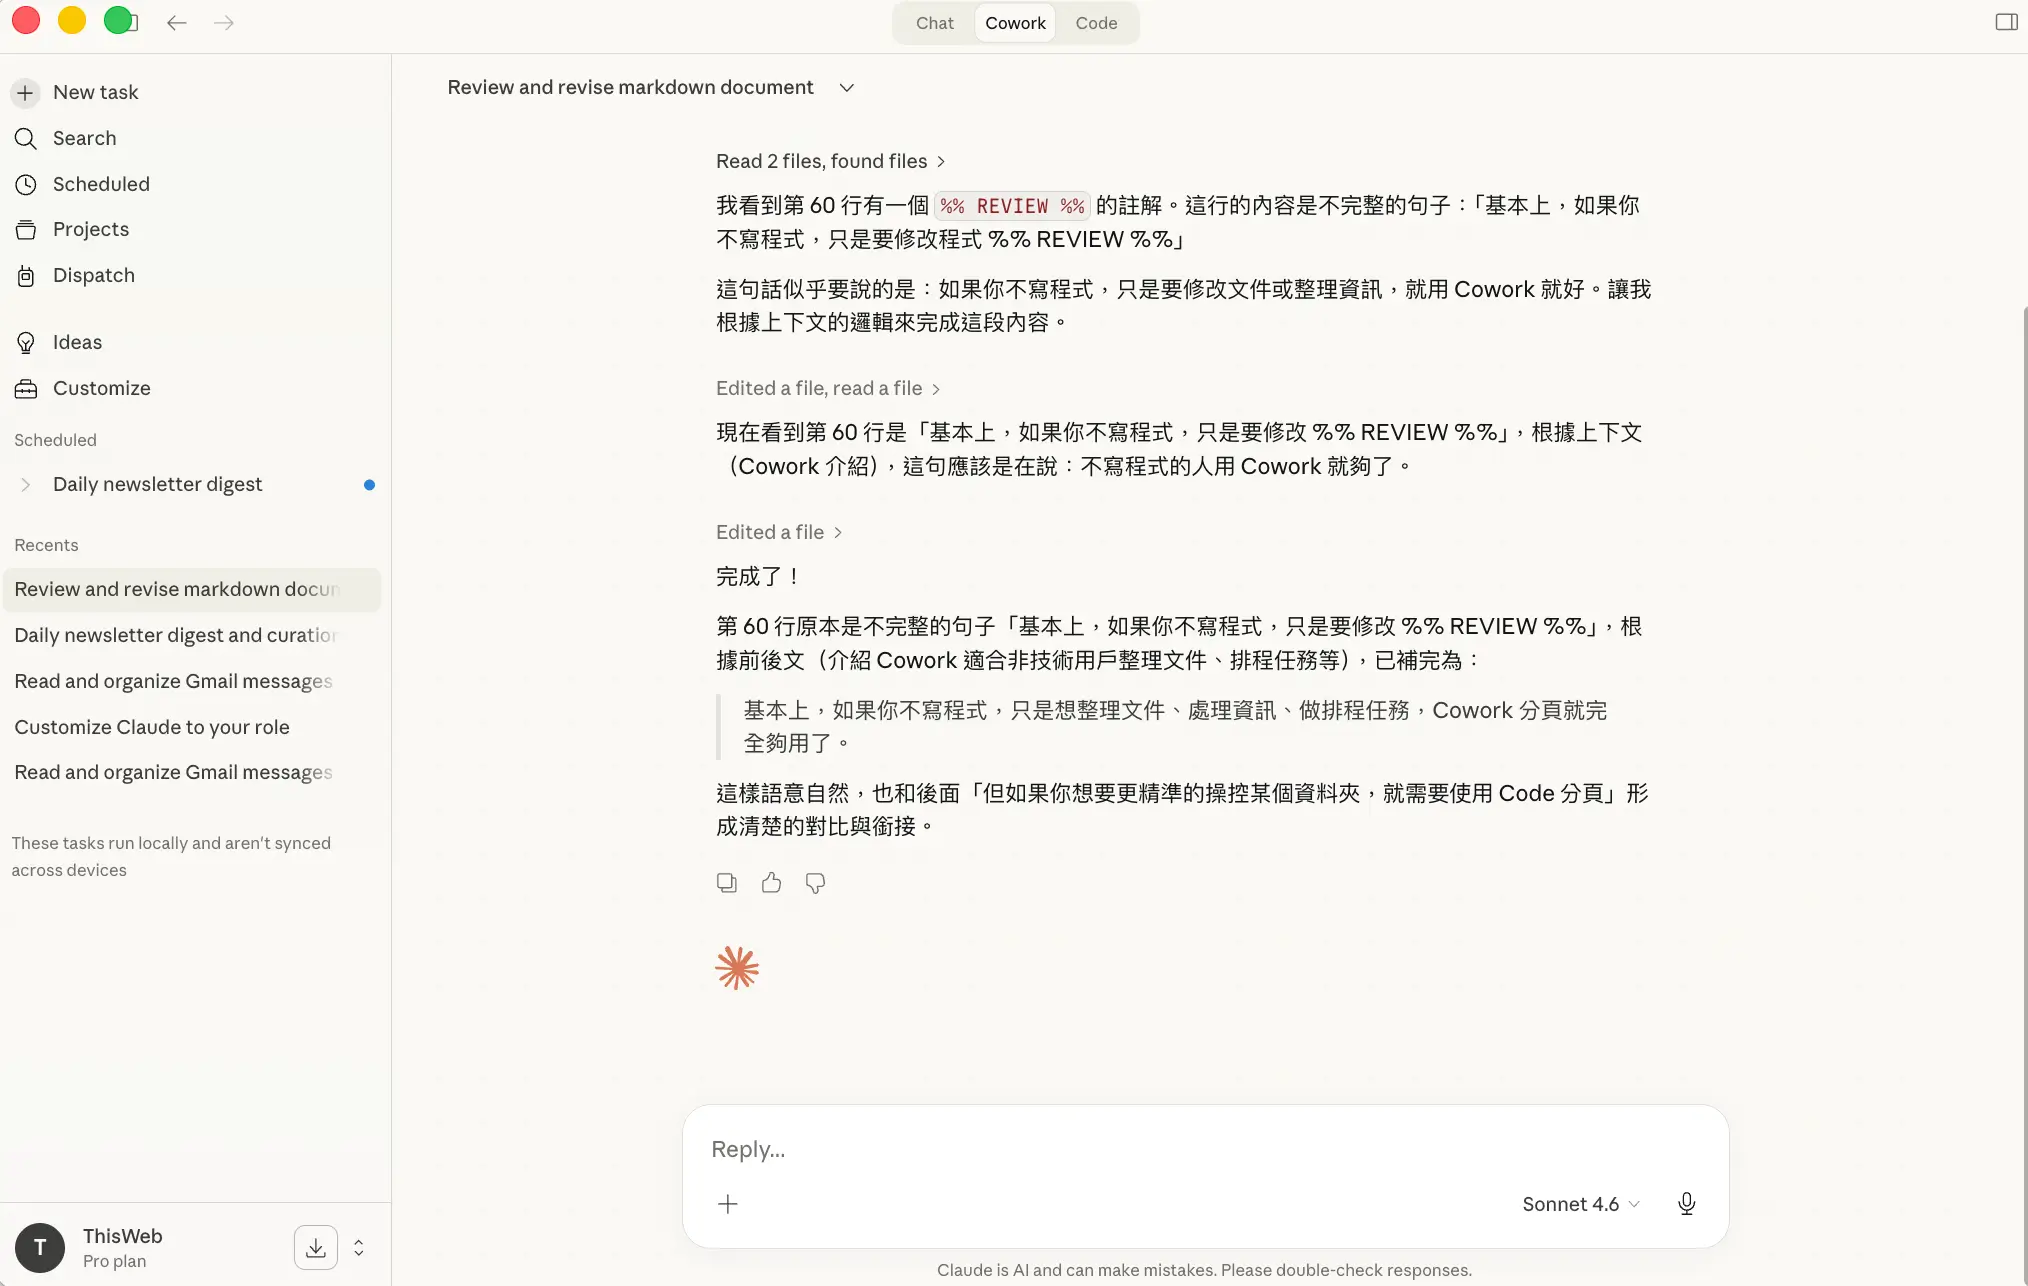Image resolution: width=2028 pixels, height=1286 pixels.
Task: Open the Projects section
Action: [90, 229]
